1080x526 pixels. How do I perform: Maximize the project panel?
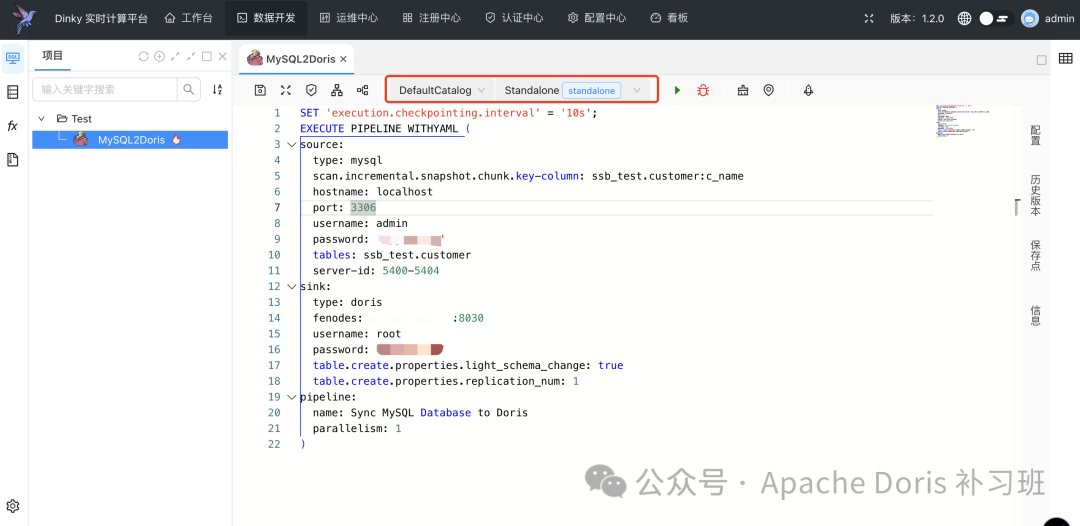207,56
